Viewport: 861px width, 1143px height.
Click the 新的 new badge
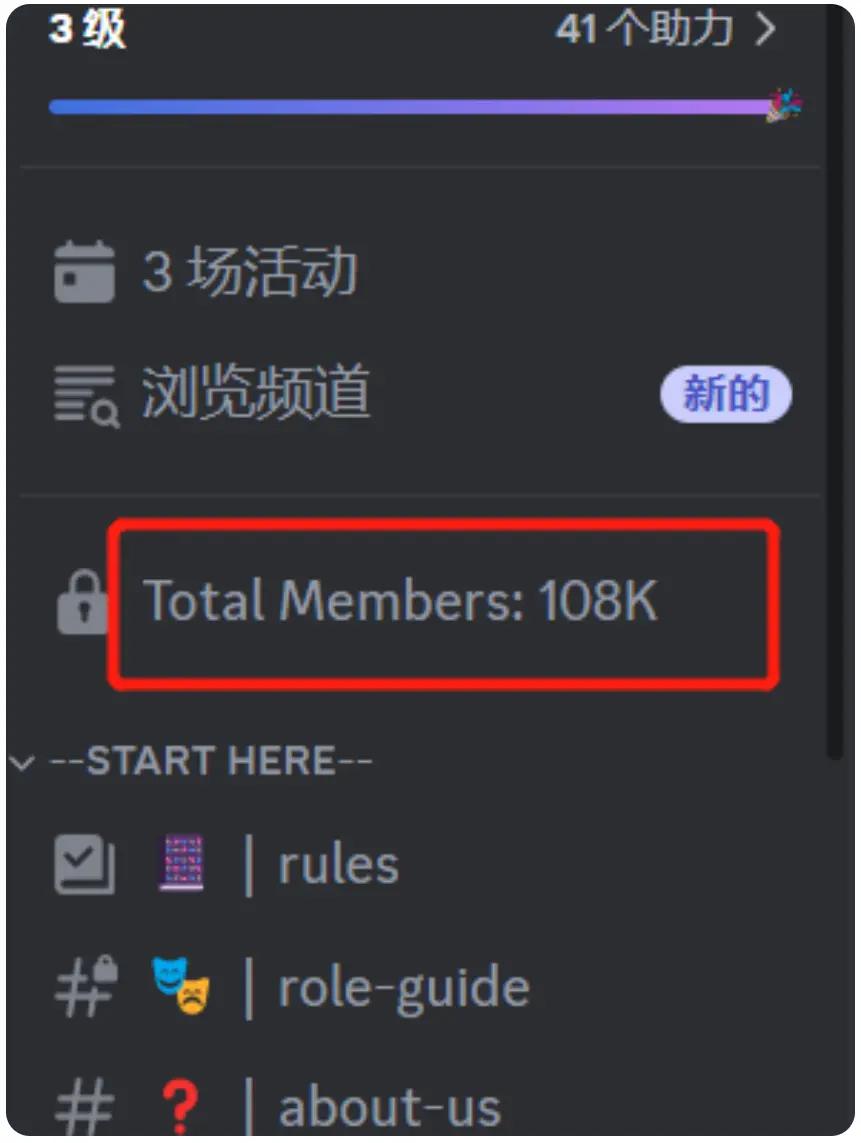725,394
